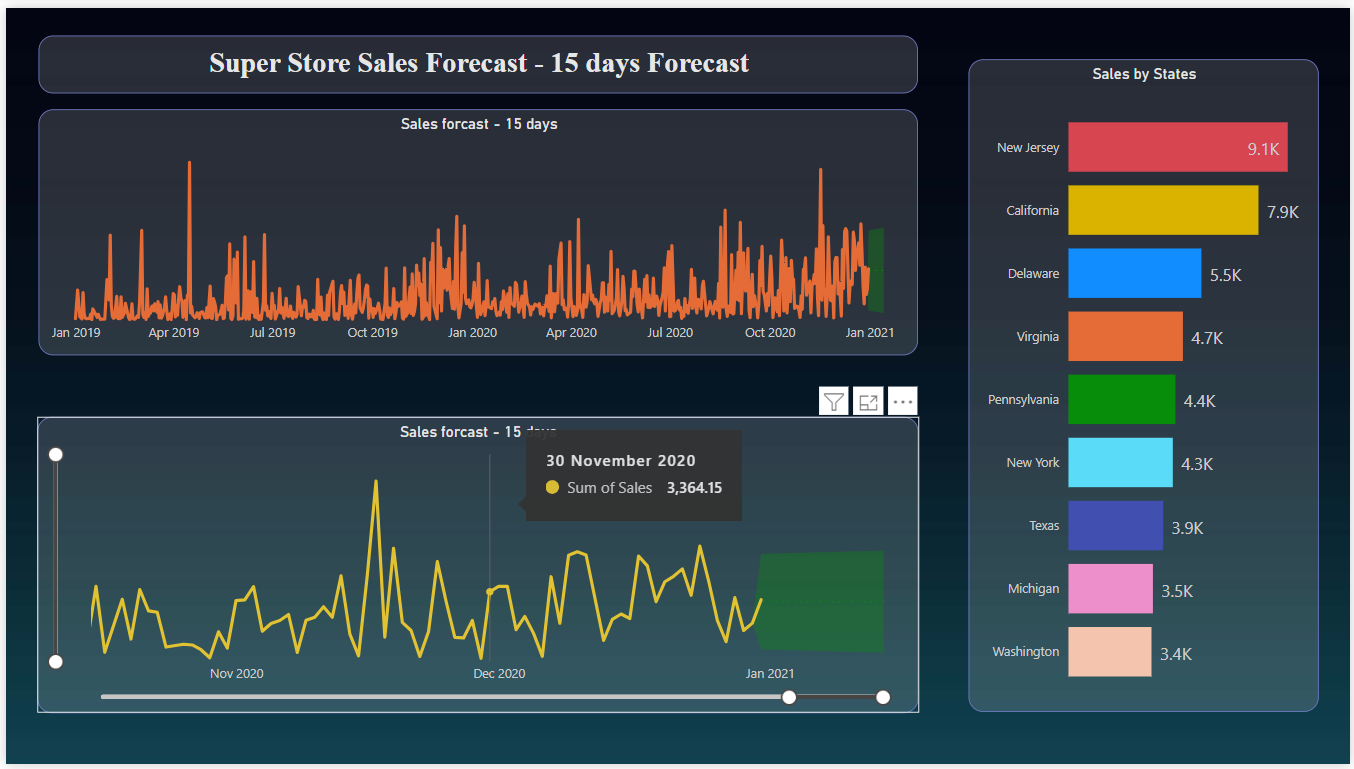Viewport: 1354px width, 769px height.
Task: Expand the forecast visual into focus mode
Action: click(x=868, y=401)
